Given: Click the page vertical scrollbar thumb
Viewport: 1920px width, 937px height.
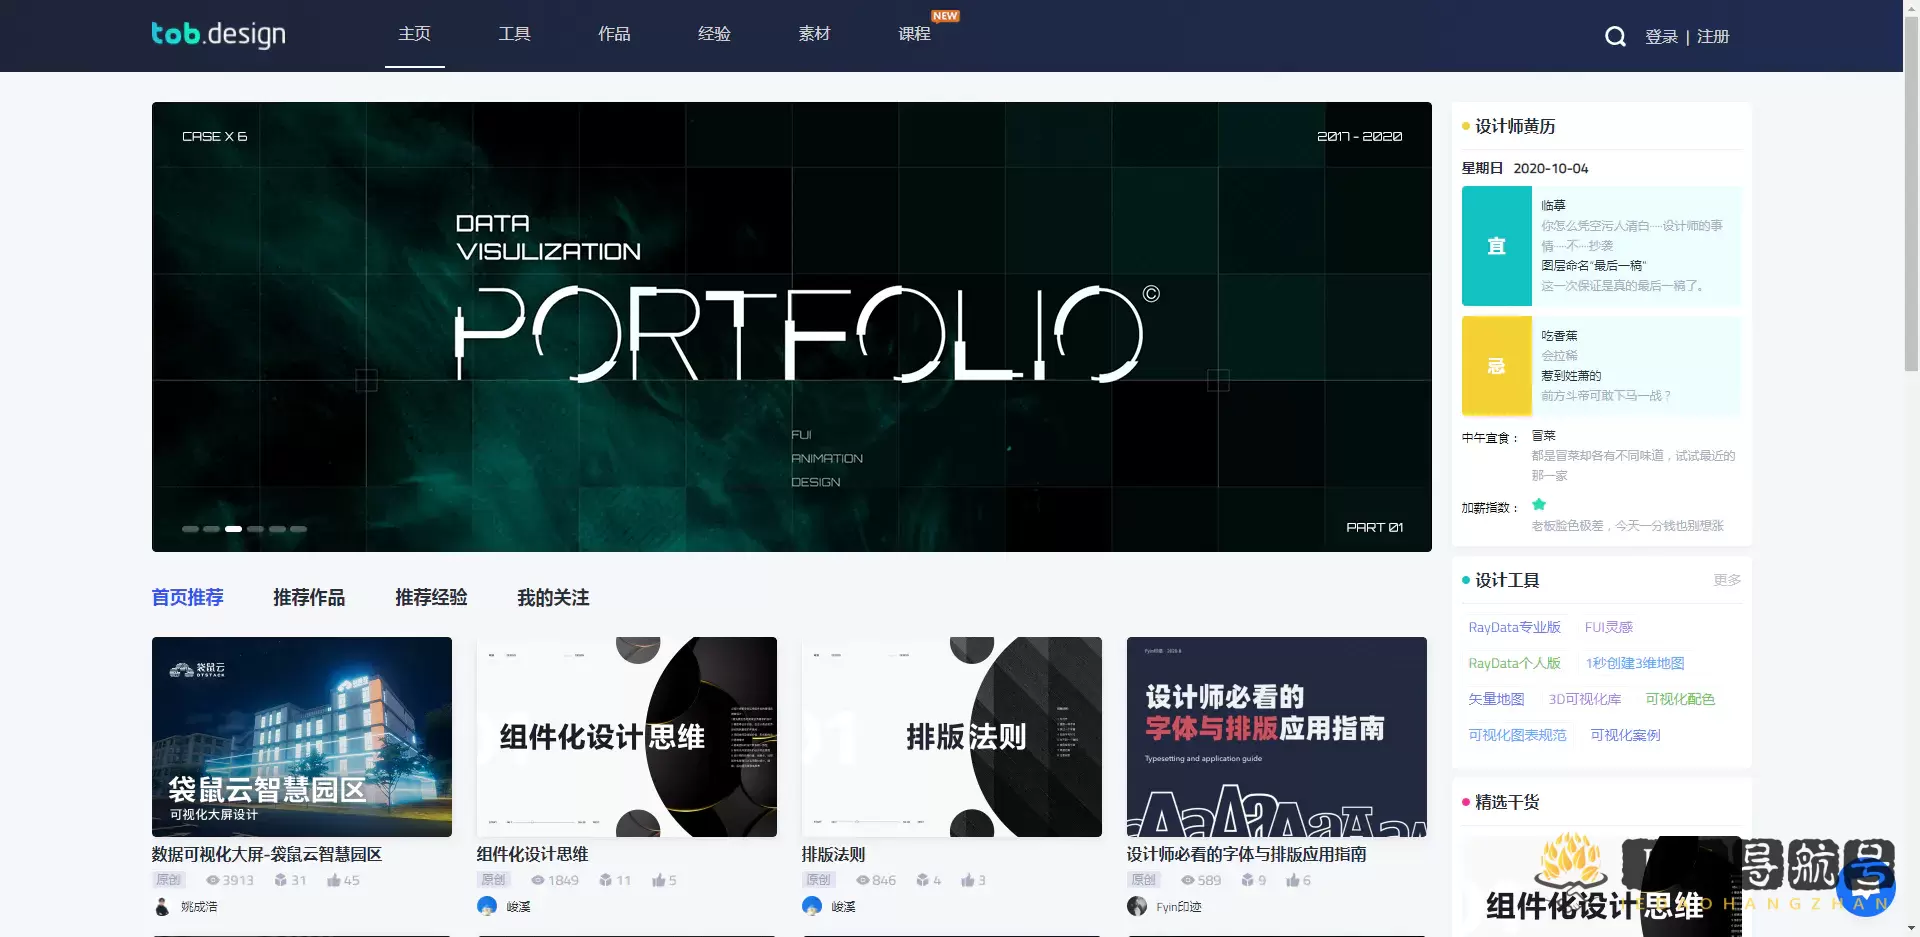Looking at the screenshot, I should coord(1911,195).
